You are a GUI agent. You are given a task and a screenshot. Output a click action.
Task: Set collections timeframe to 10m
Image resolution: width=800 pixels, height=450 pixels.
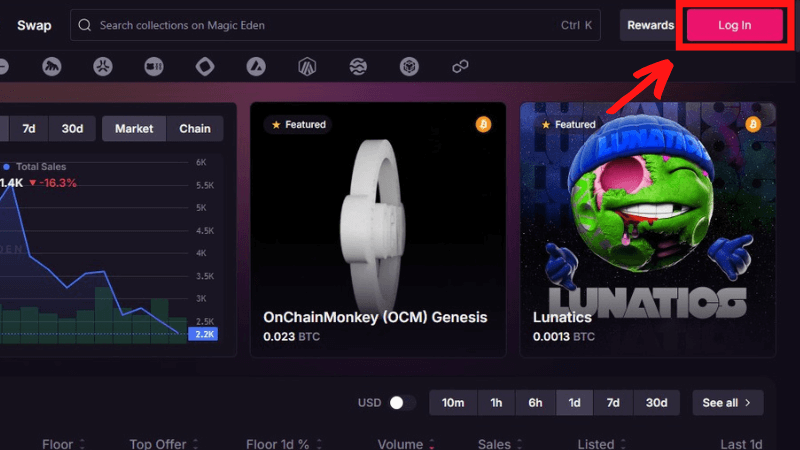[x=453, y=403]
